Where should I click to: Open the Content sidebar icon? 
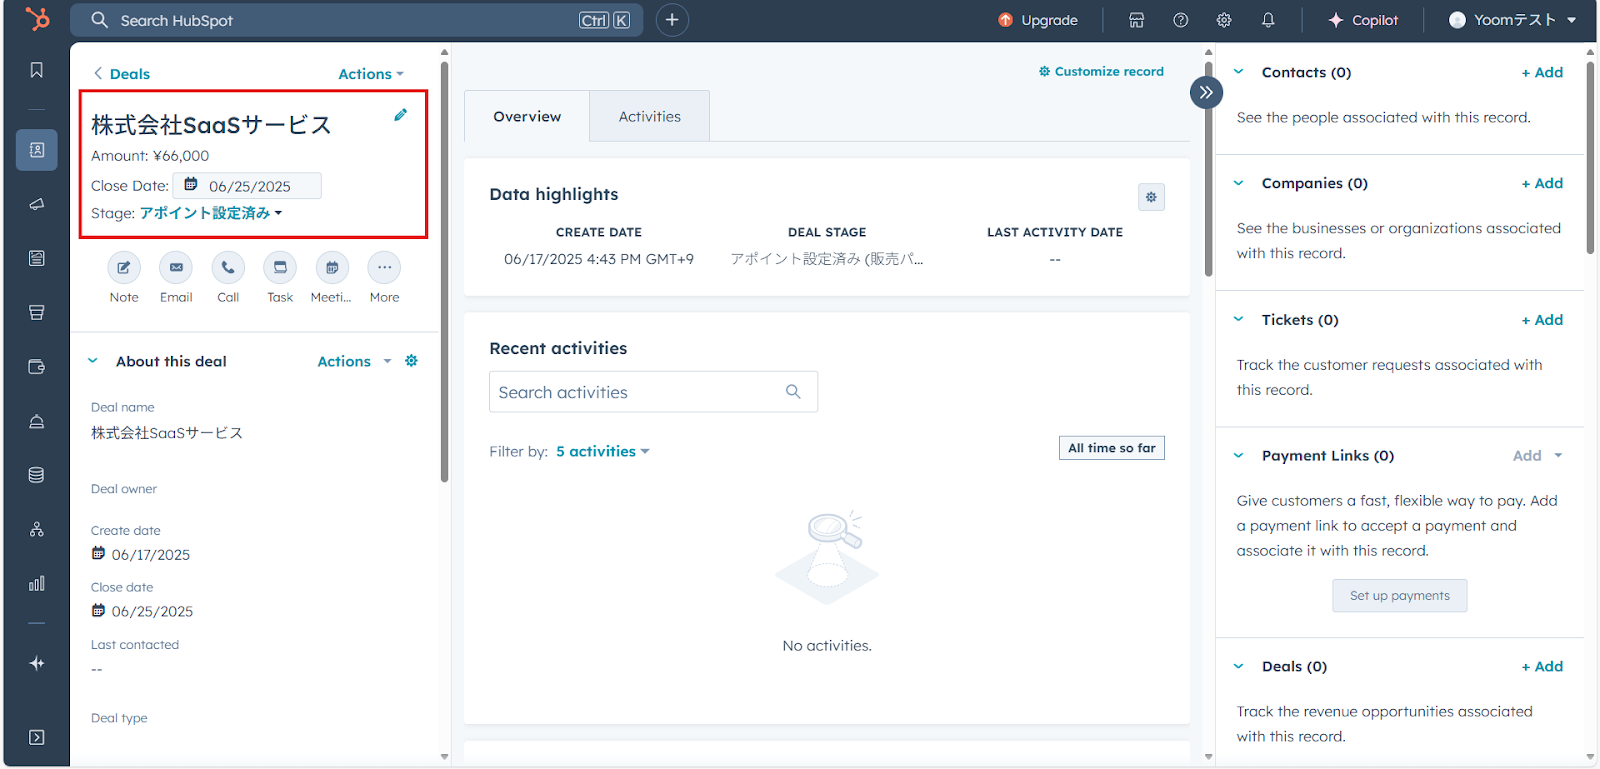(x=37, y=258)
